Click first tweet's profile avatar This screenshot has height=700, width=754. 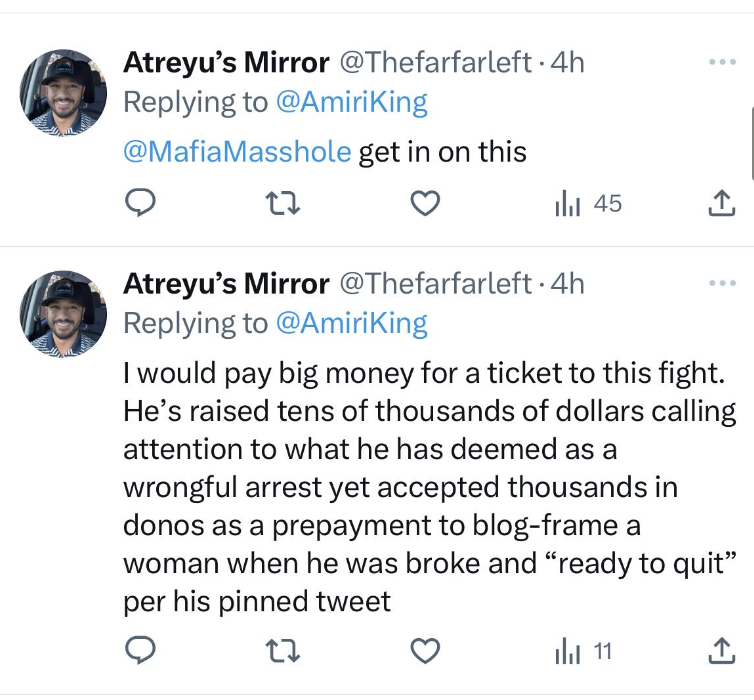(64, 92)
